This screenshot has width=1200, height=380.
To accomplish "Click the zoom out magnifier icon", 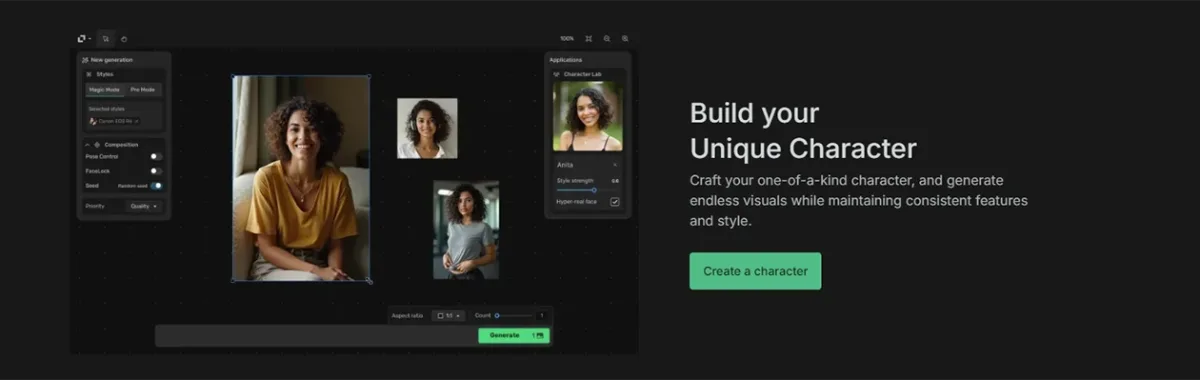I will tap(607, 38).
